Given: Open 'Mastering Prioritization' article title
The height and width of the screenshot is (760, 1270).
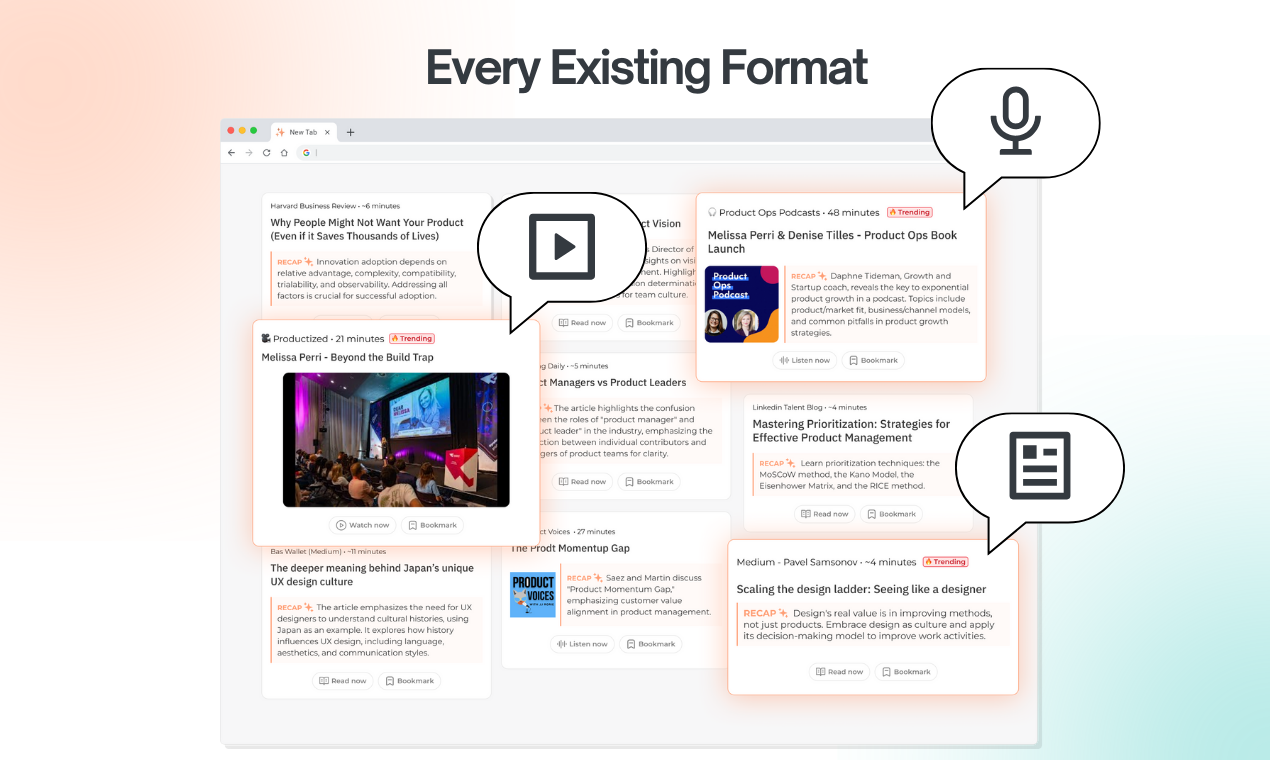Looking at the screenshot, I should click(851, 431).
